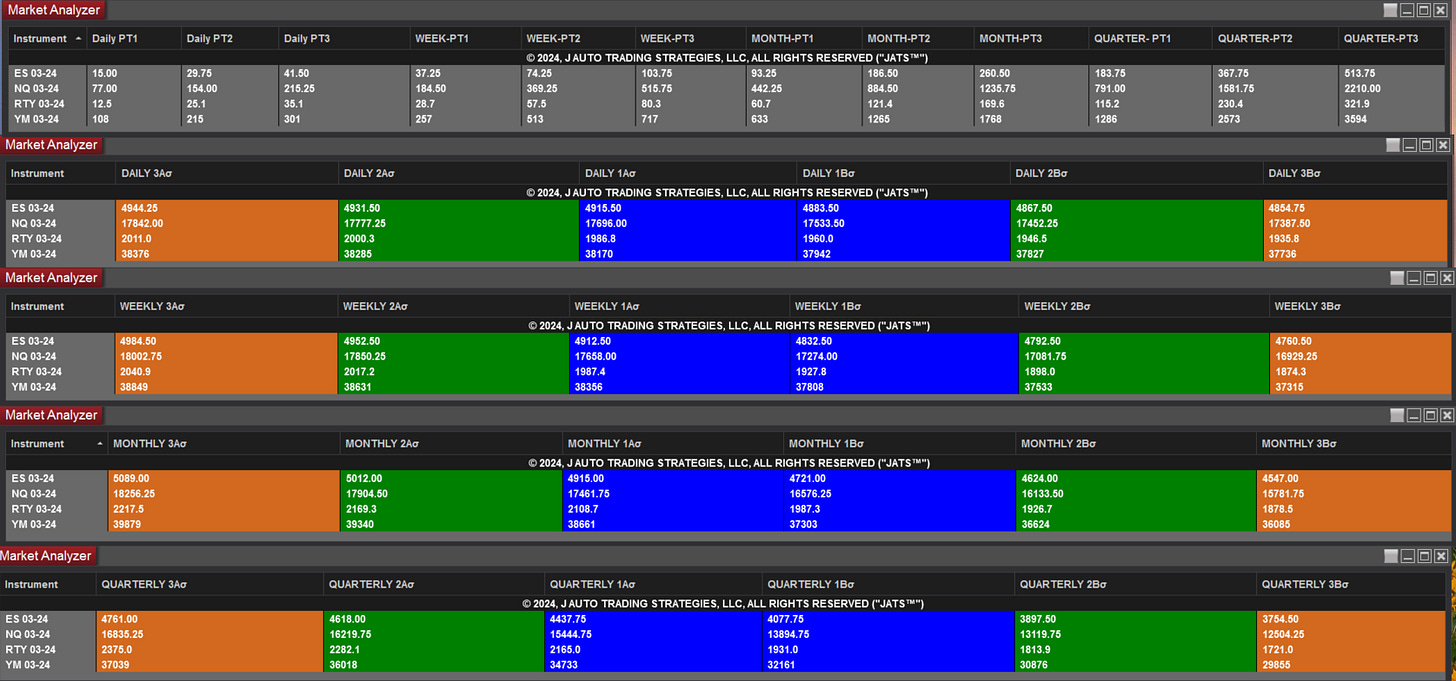The image size is (1456, 681).
Task: Click the sort arrow beside Instrument, Daily PT1 window
Action: click(x=78, y=38)
